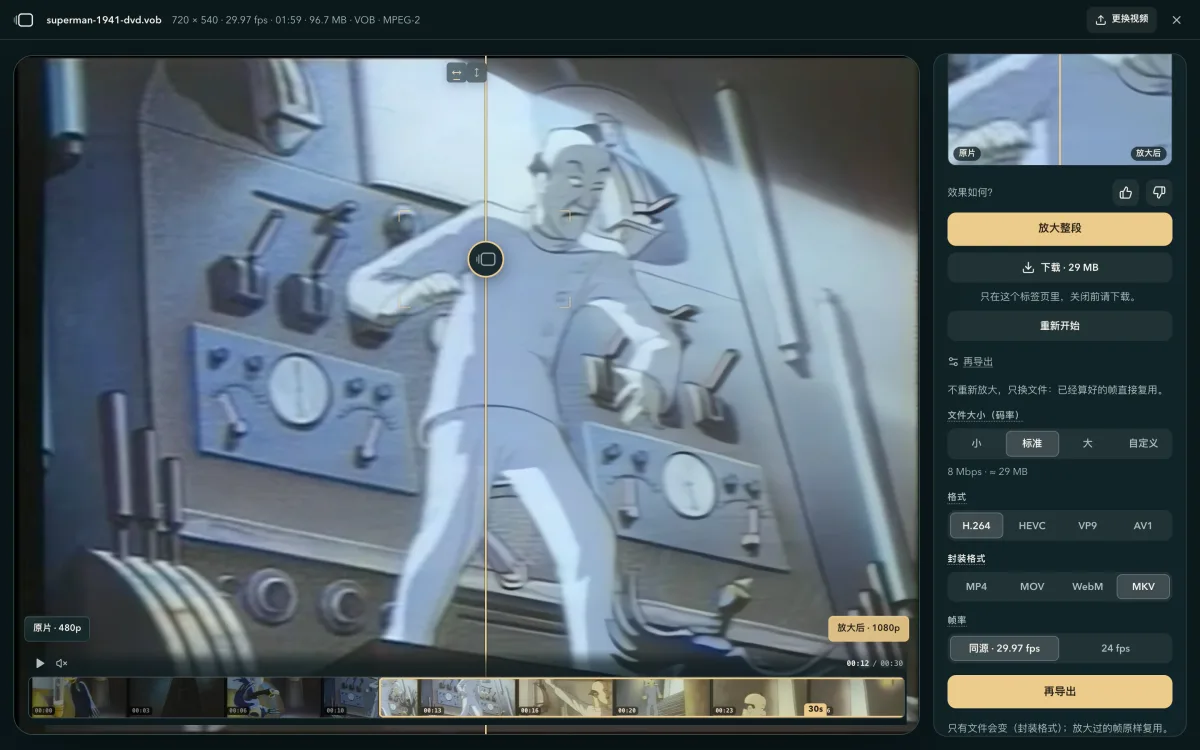Screen dimensions: 1200x750
Task: Unmute the video audio
Action: pyautogui.click(x=62, y=663)
